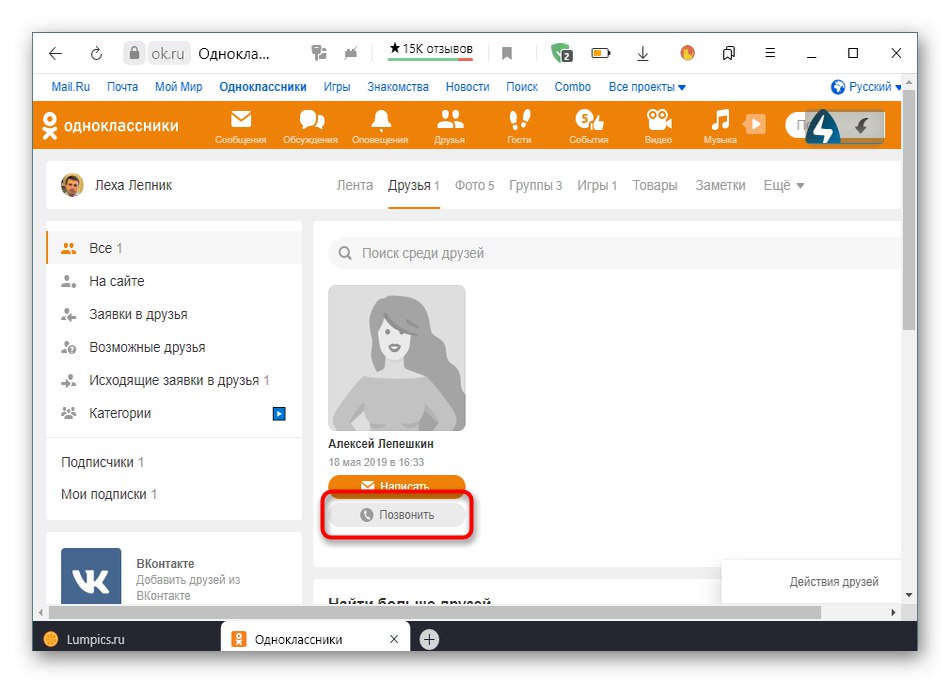This screenshot has height=683, width=950.
Task: Open the "Ещё" dropdown on the profile
Action: tap(783, 185)
